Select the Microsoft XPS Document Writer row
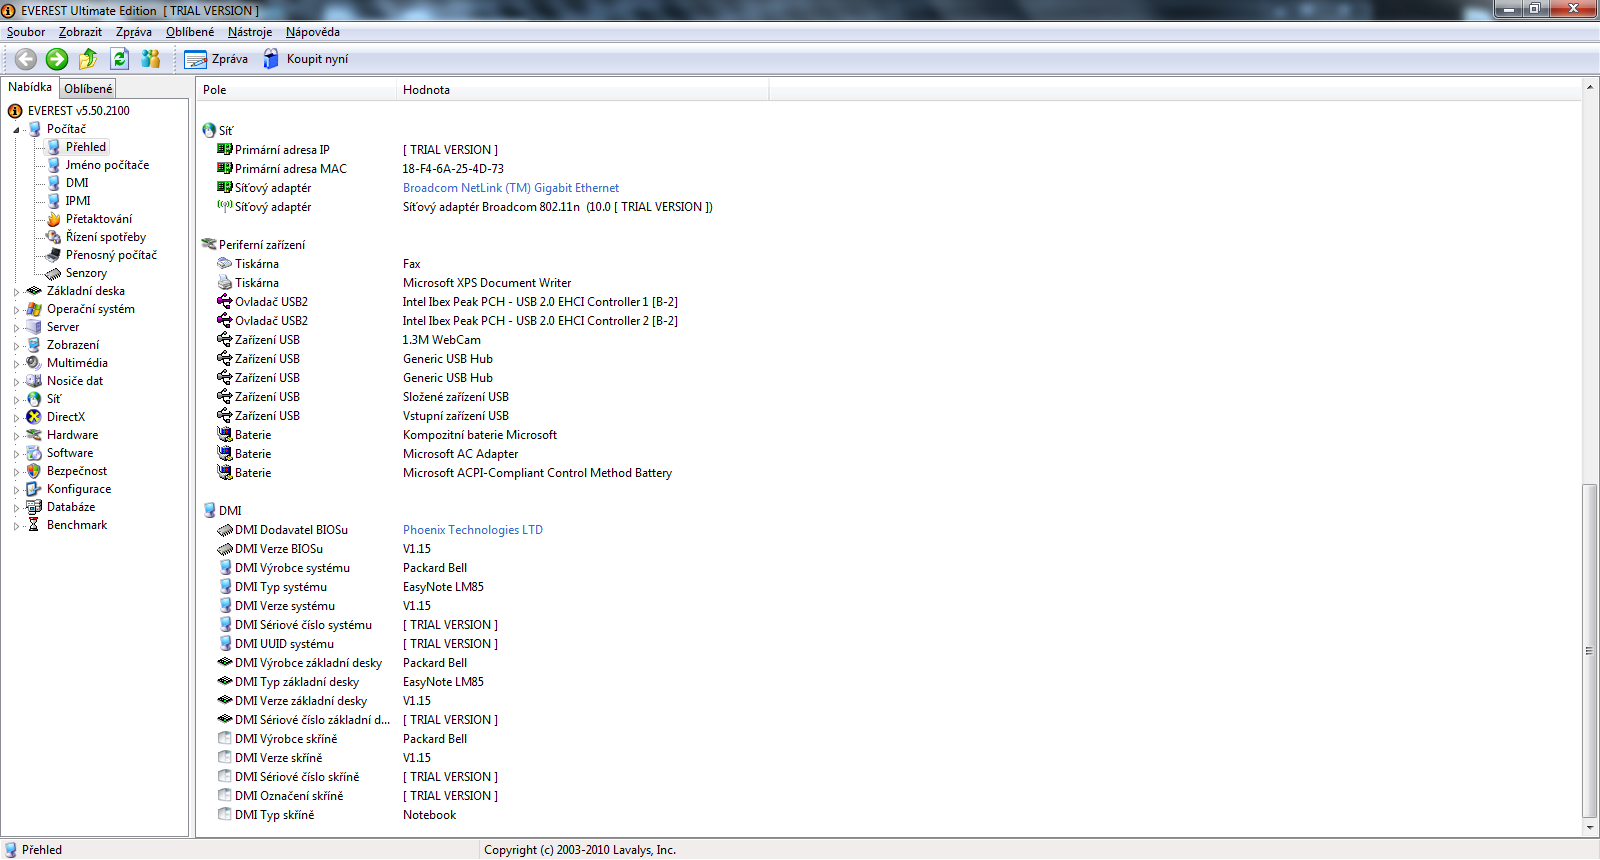The image size is (1600, 860). click(x=888, y=283)
